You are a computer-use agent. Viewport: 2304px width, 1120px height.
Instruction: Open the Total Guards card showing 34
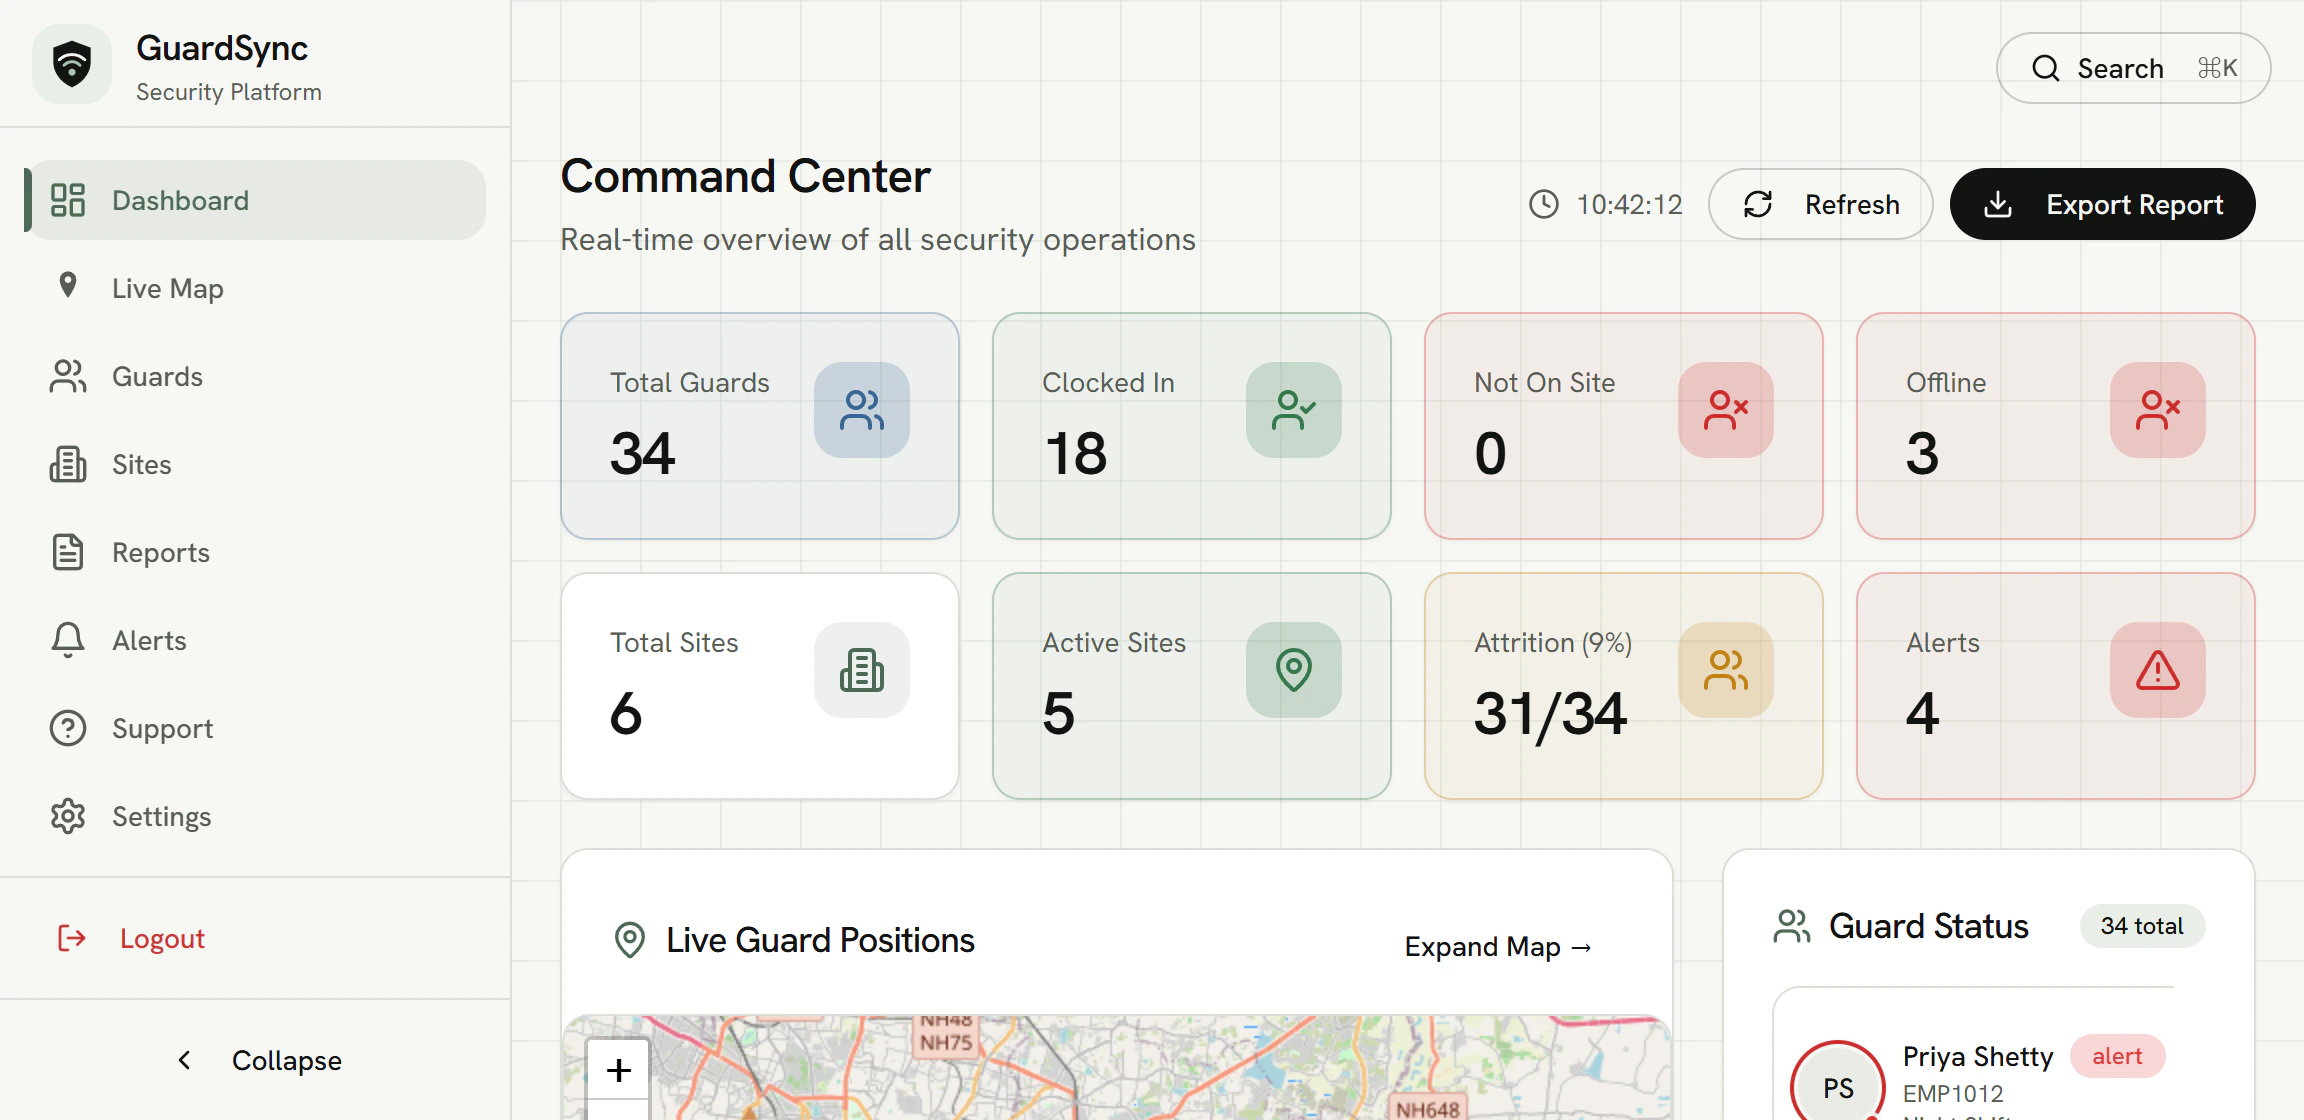pyautogui.click(x=760, y=426)
